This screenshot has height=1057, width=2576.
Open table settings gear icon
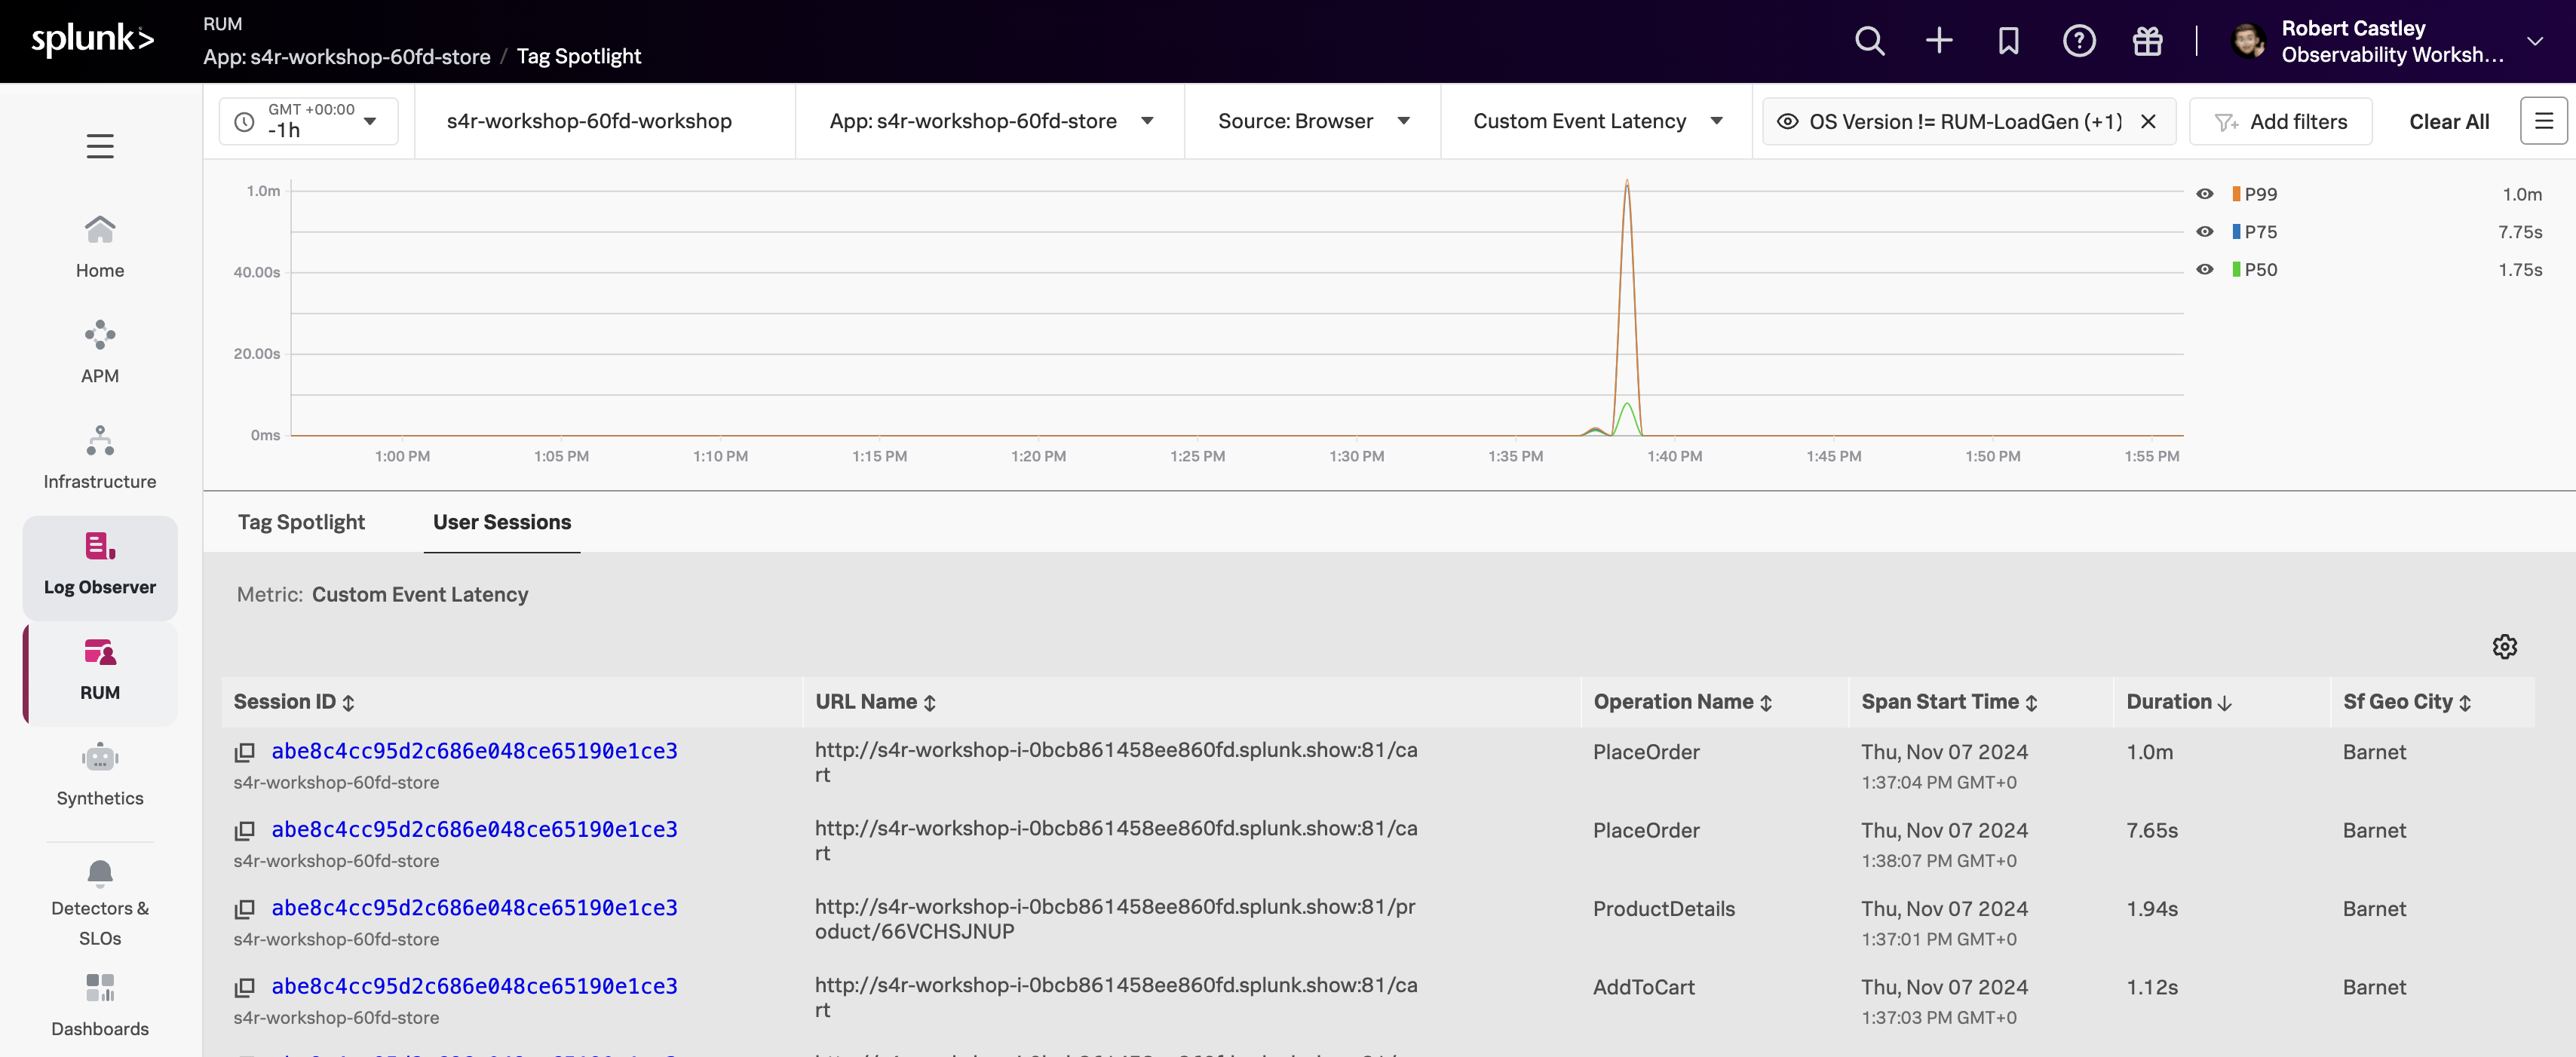[x=2504, y=647]
